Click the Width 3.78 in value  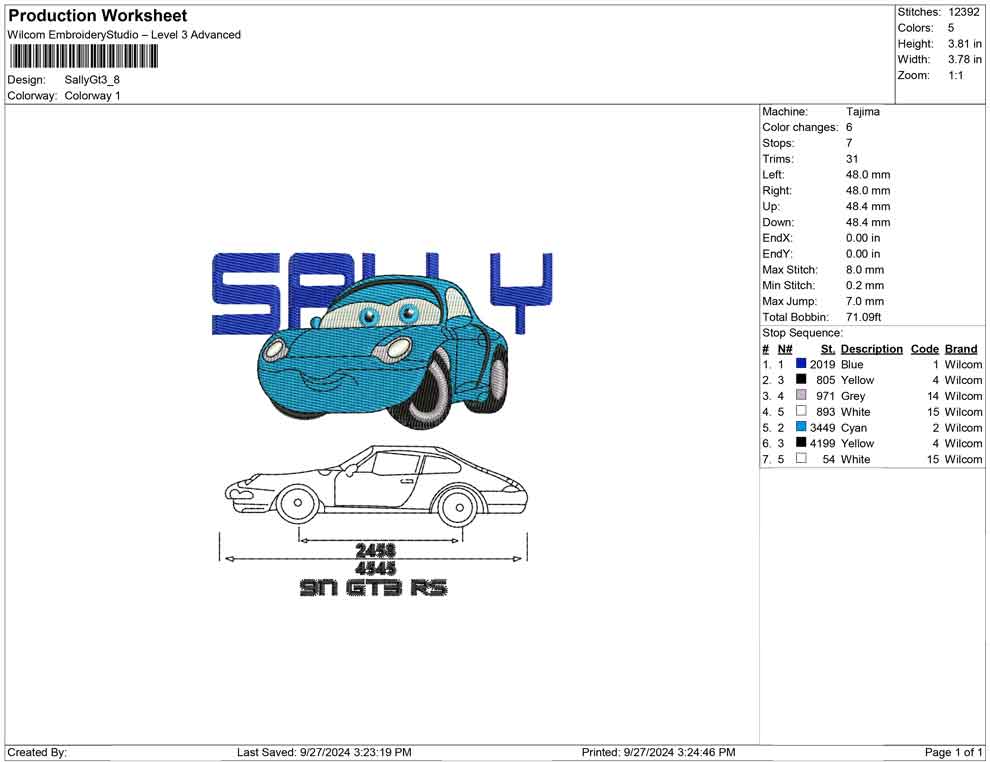tap(964, 59)
